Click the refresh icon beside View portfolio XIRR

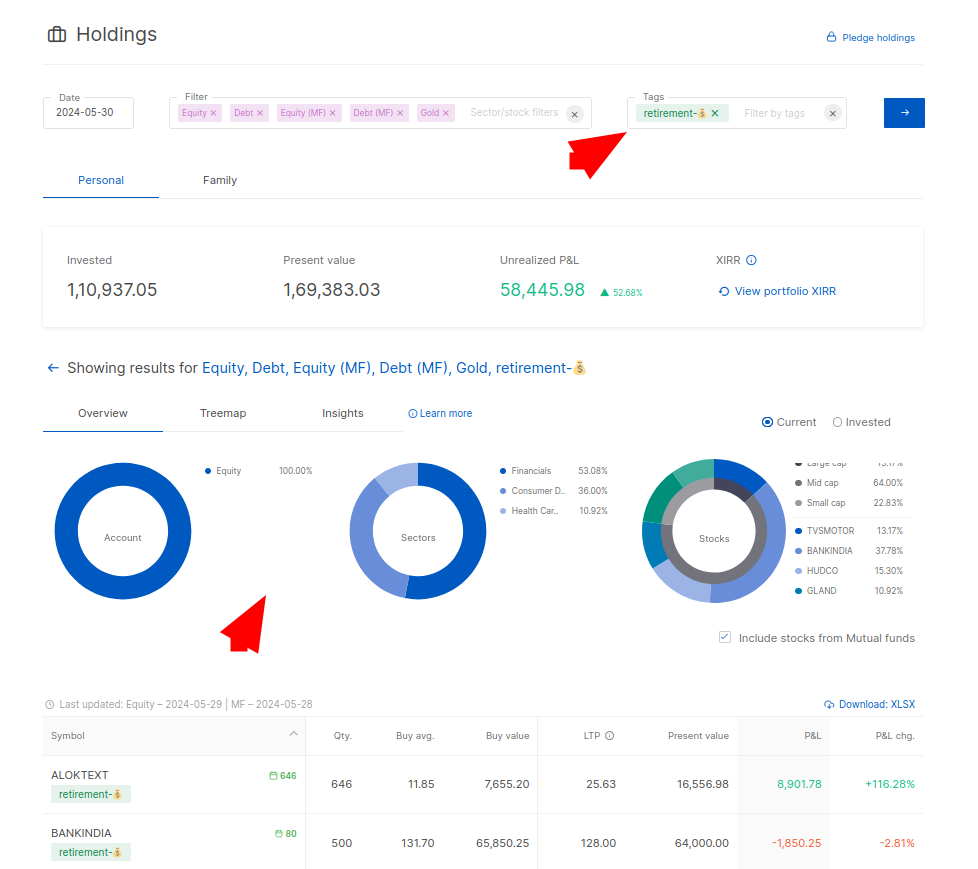click(x=726, y=291)
